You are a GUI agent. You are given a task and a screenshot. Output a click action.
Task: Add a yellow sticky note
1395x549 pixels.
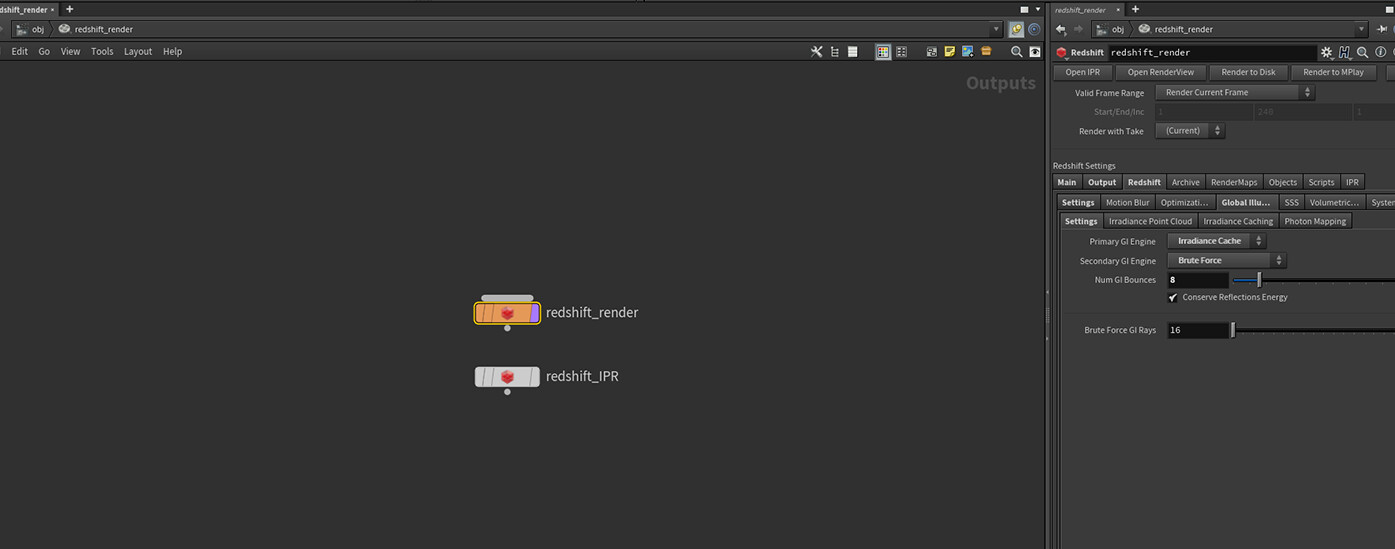(x=950, y=52)
